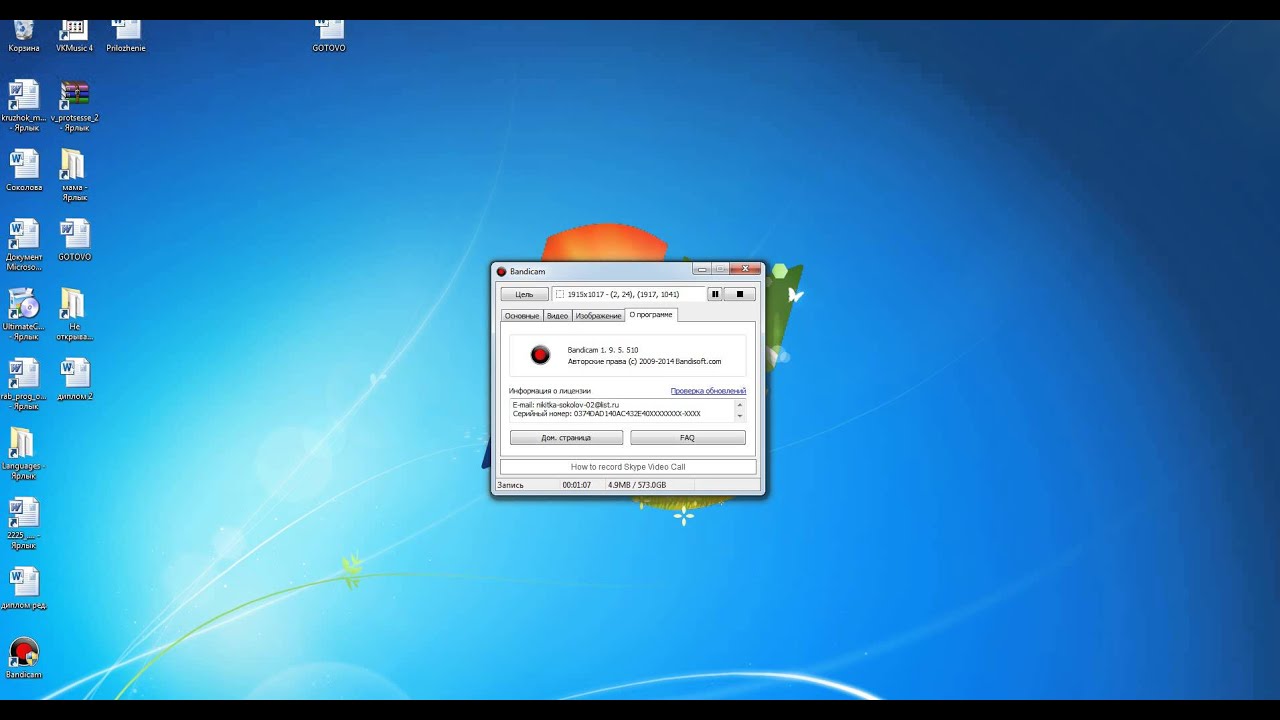Select the Изображение tab

pos(598,316)
